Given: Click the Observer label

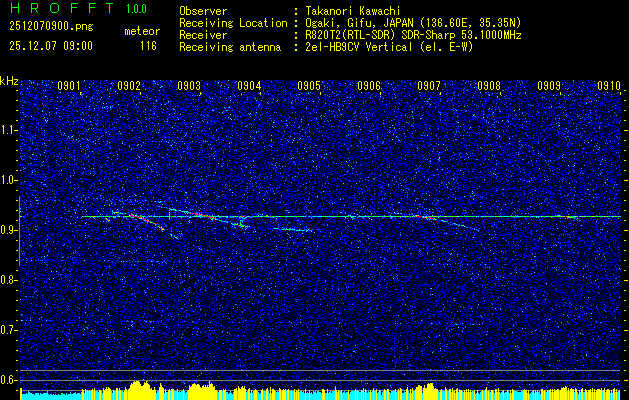Looking at the screenshot, I should (x=203, y=11).
